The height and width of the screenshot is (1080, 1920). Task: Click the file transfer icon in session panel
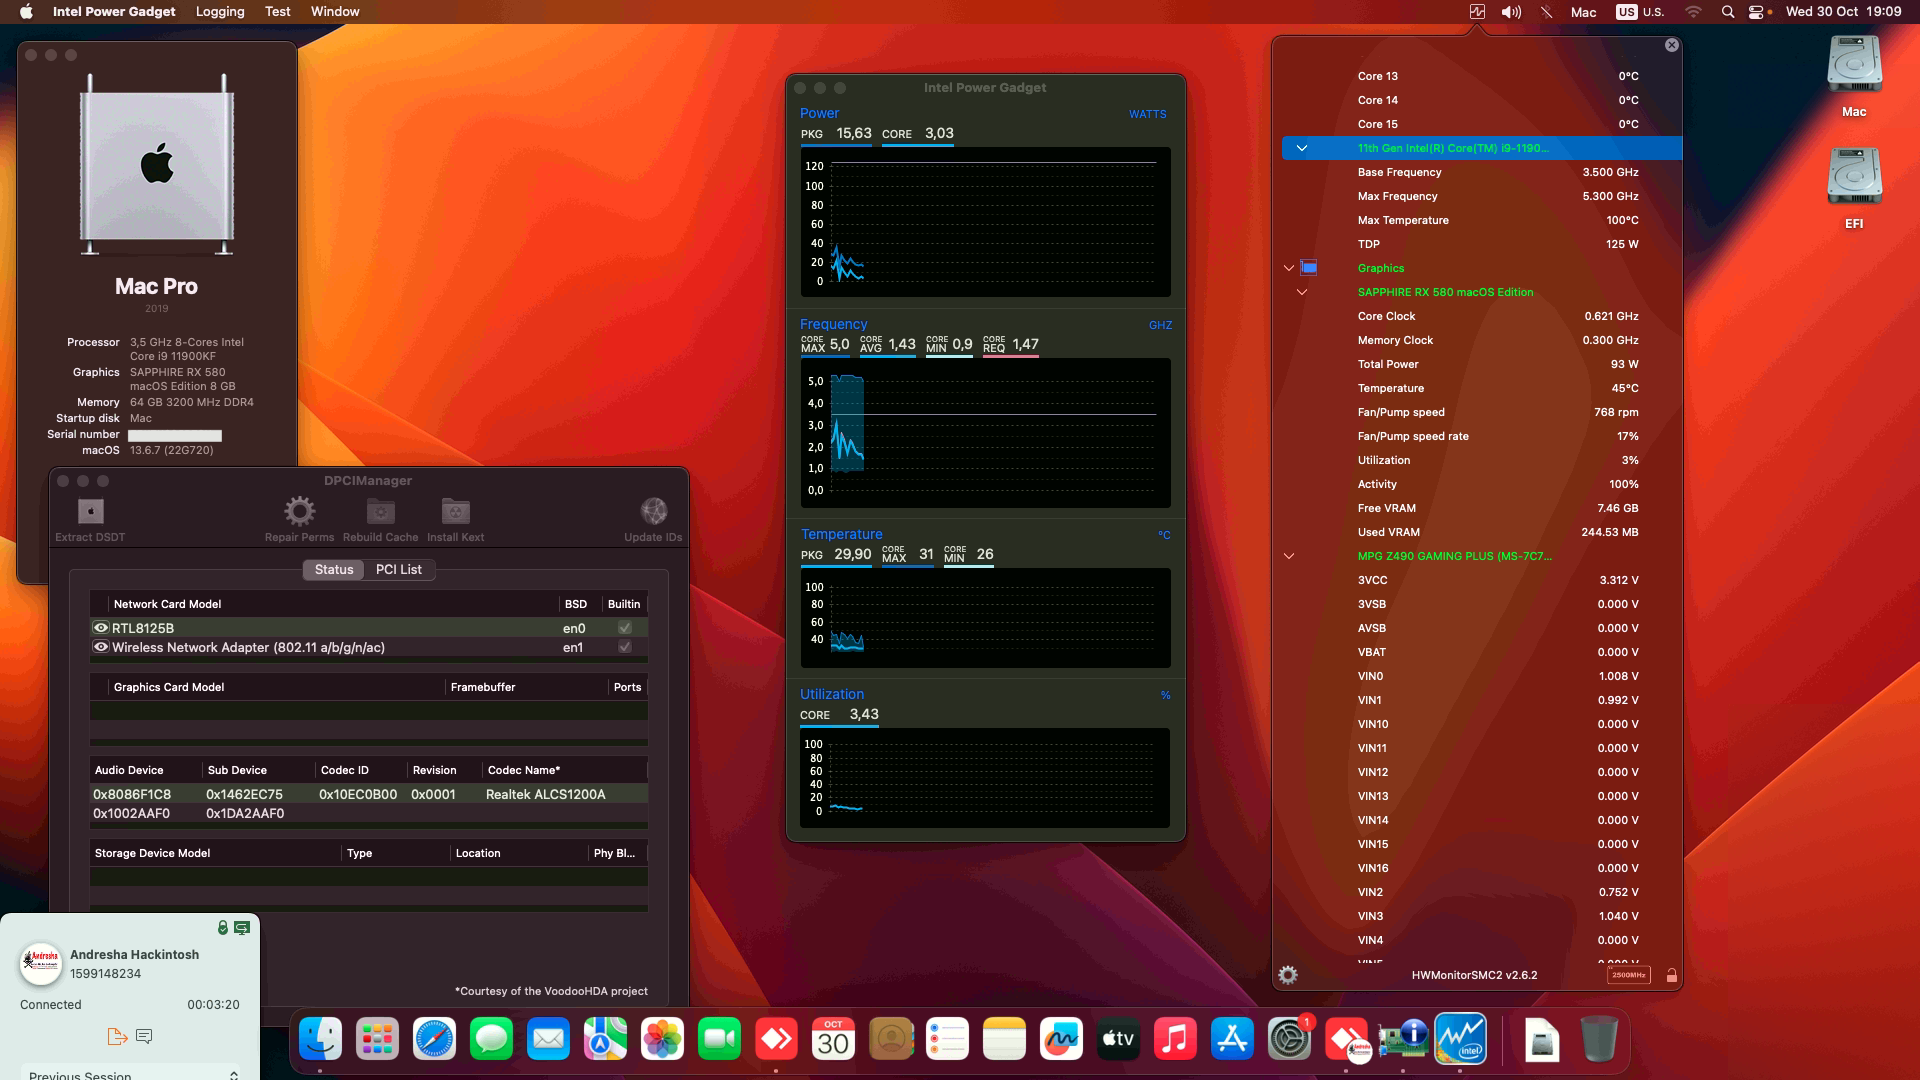tap(116, 1037)
